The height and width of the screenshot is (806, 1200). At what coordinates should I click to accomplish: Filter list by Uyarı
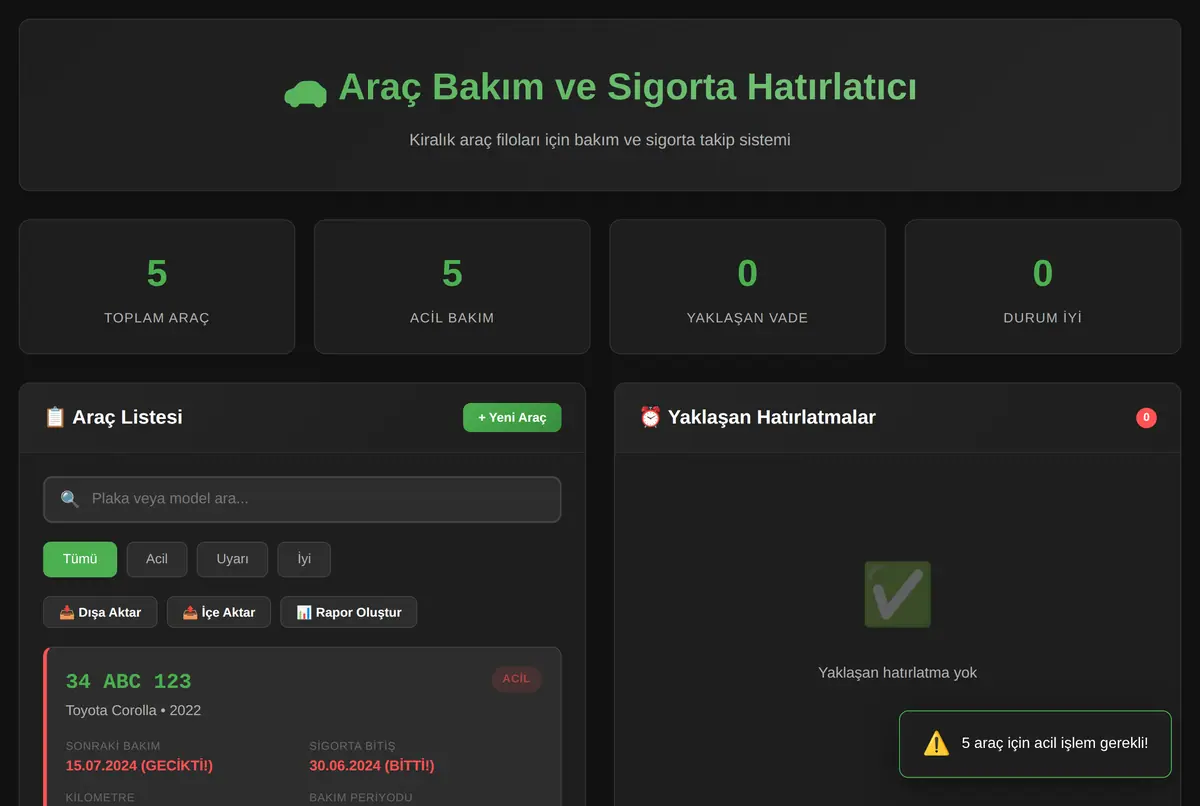[232, 559]
